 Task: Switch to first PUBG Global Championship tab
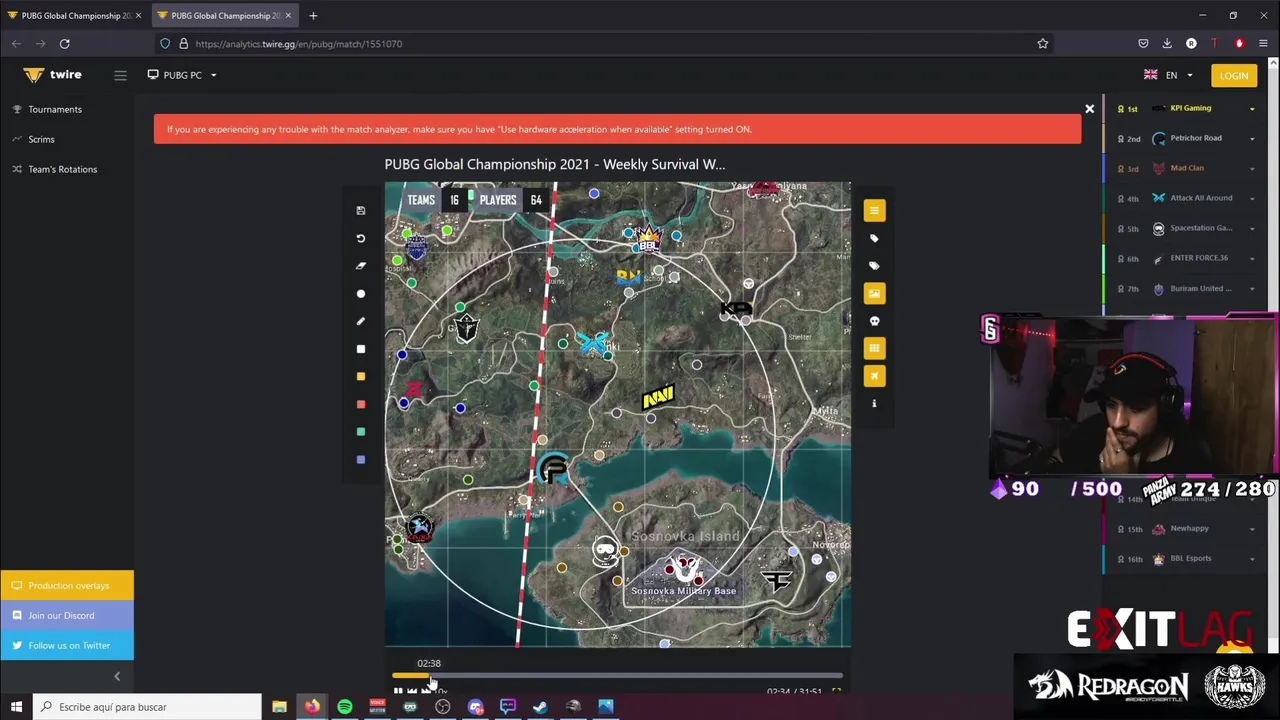(x=74, y=16)
